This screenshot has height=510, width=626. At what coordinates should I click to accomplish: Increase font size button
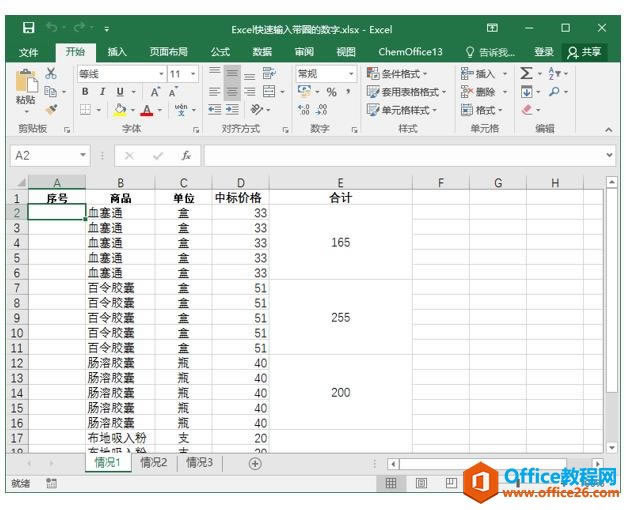click(155, 91)
